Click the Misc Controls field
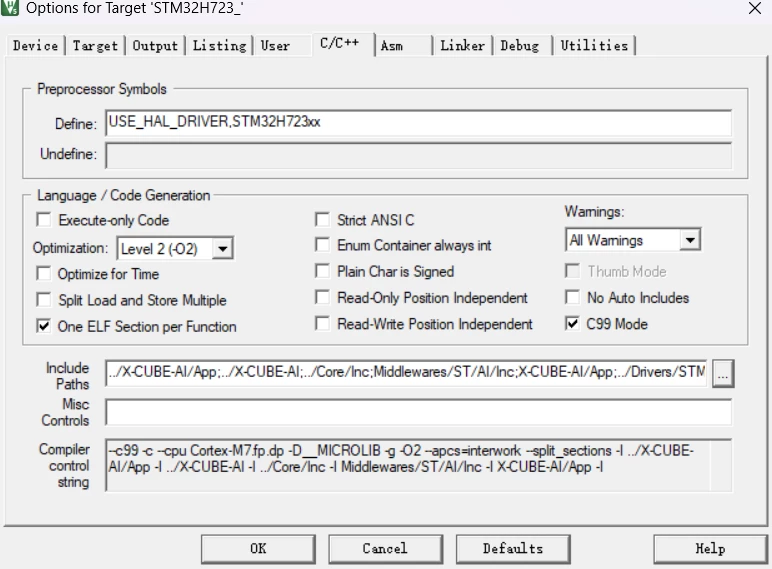This screenshot has width=772, height=569. 418,412
